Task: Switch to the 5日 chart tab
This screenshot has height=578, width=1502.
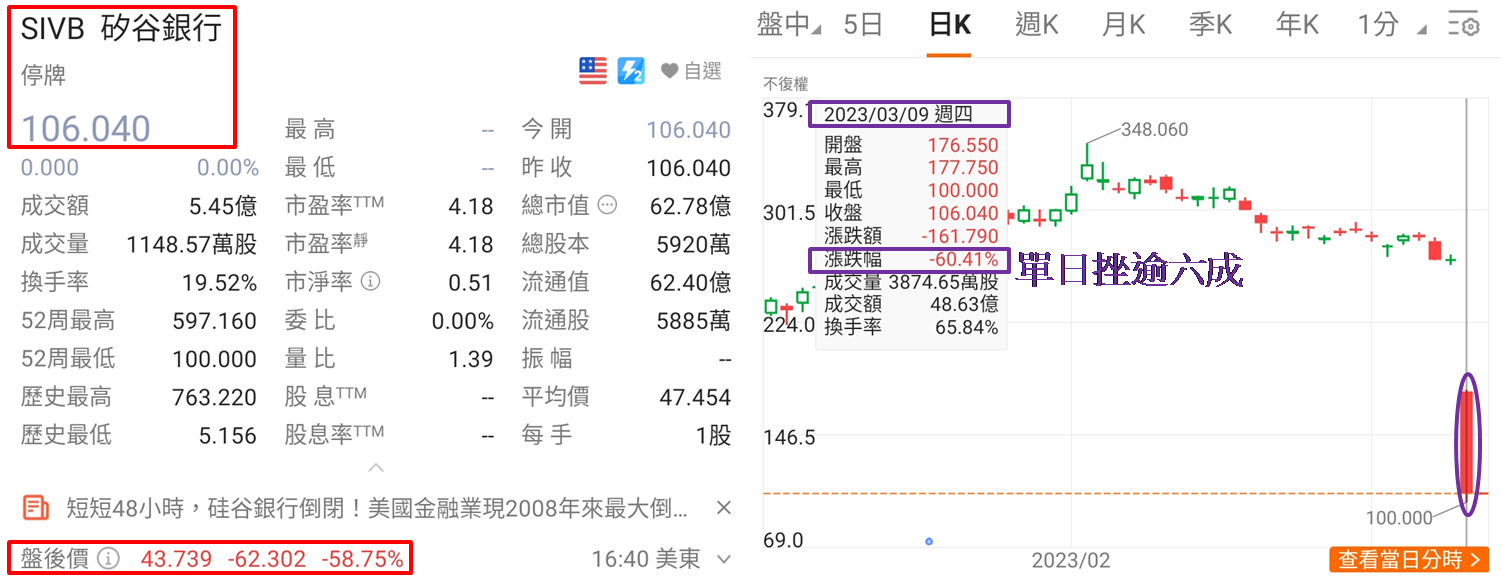Action: click(x=863, y=25)
